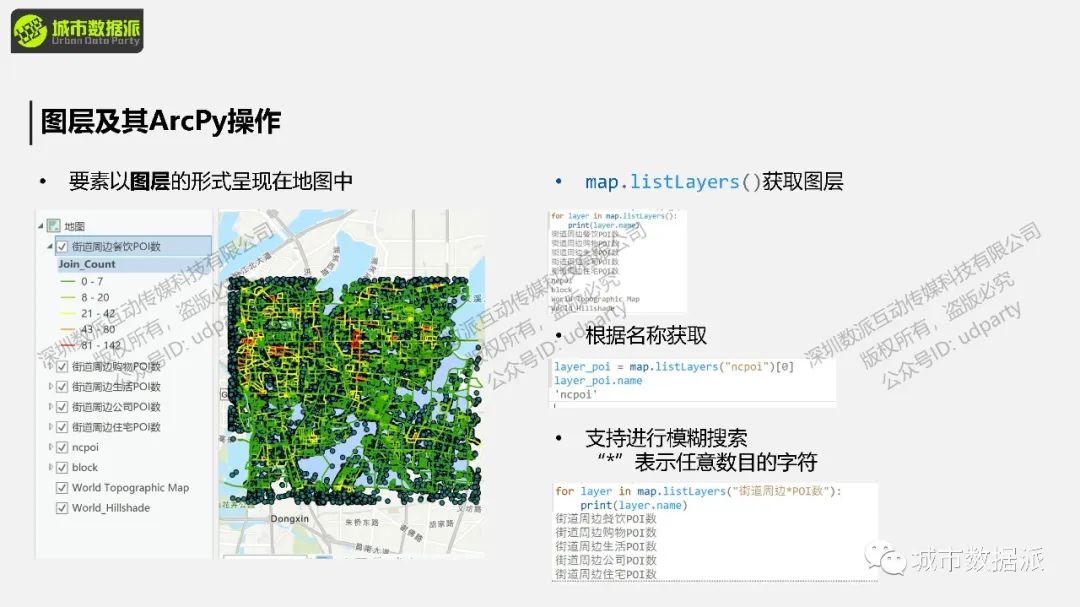The width and height of the screenshot is (1080, 607).
Task: Click the Join_Count field heading
Action: tap(87, 264)
